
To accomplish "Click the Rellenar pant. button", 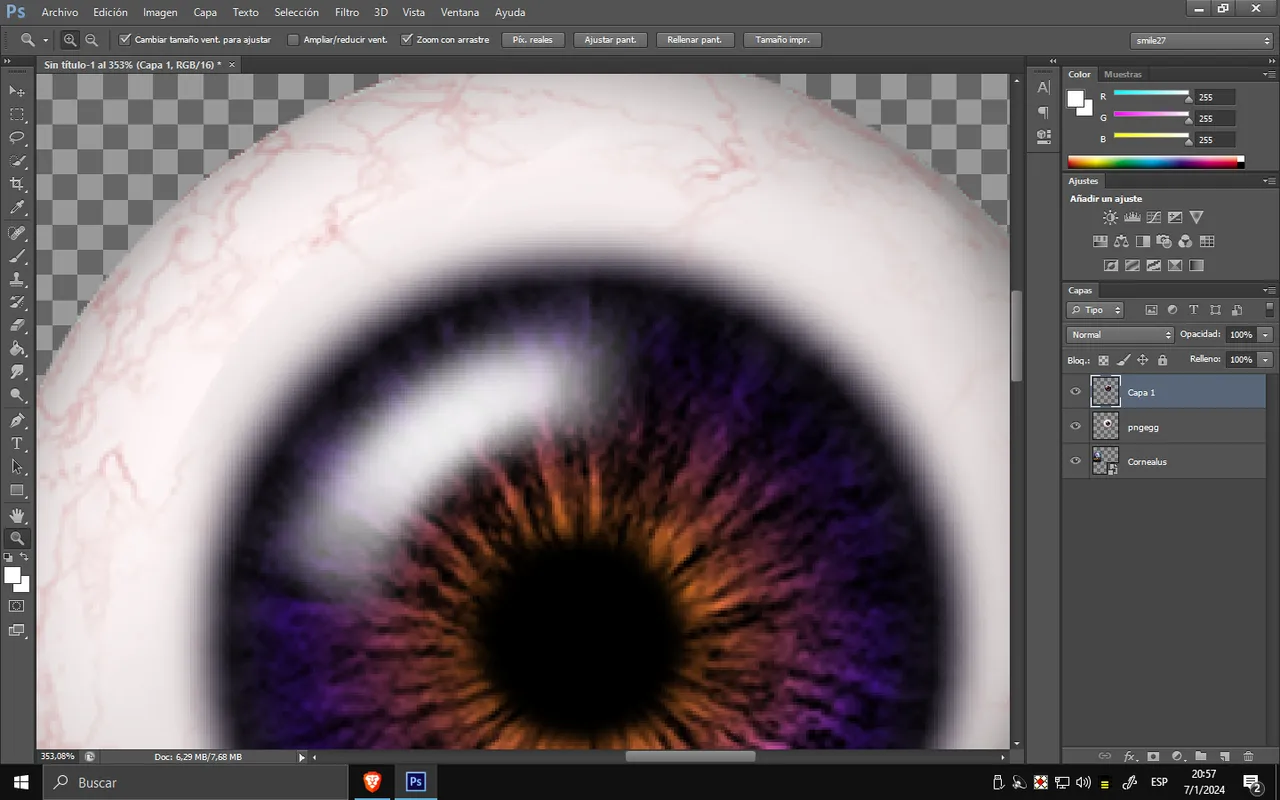I will 695,40.
